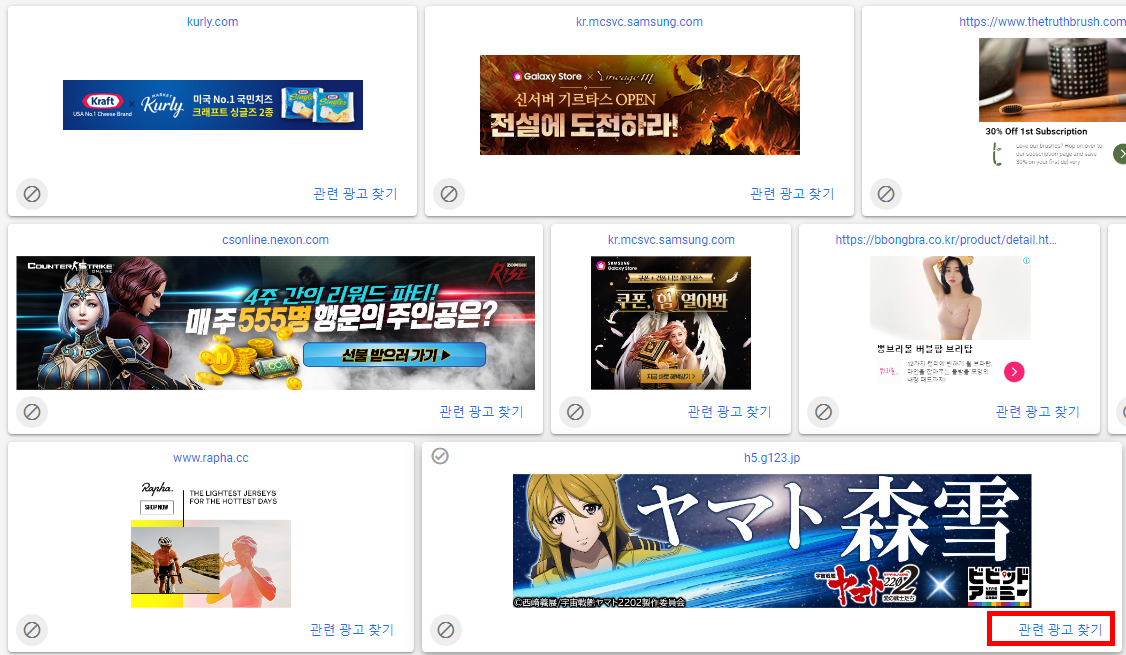
Task: Block the kurly.com Kraft cheese ad
Action: point(32,194)
